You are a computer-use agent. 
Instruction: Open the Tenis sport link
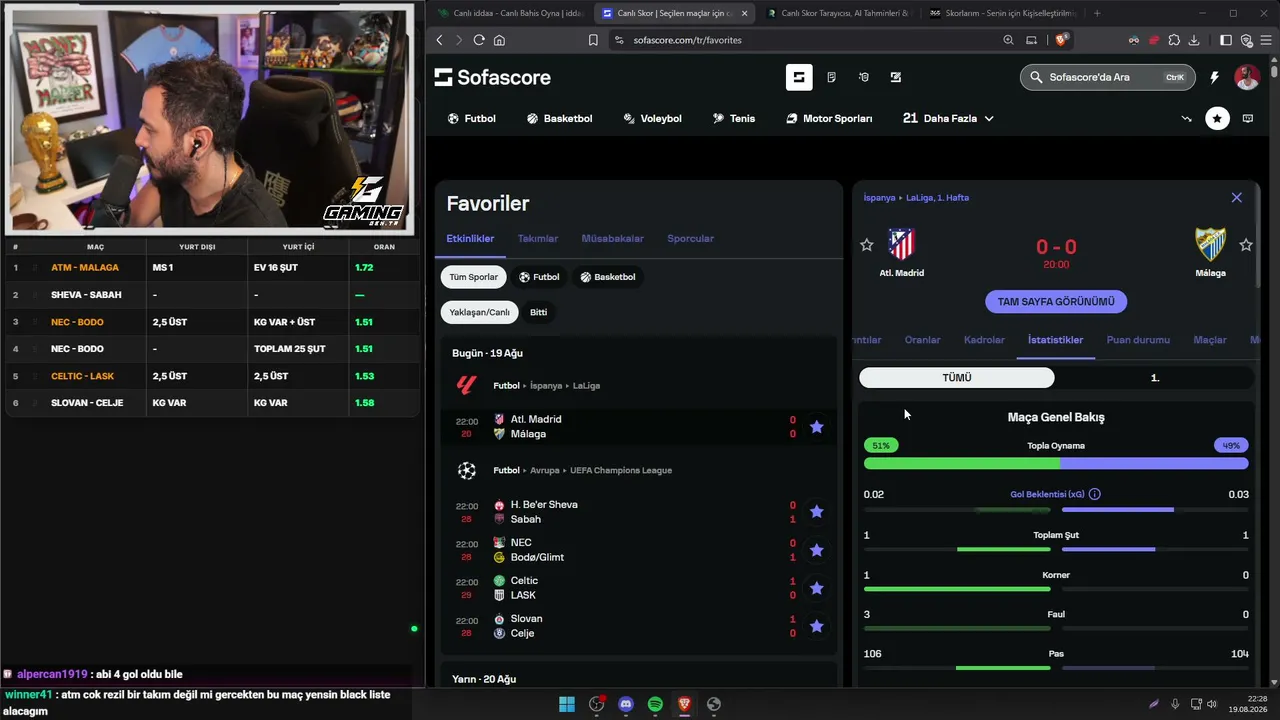pyautogui.click(x=734, y=118)
